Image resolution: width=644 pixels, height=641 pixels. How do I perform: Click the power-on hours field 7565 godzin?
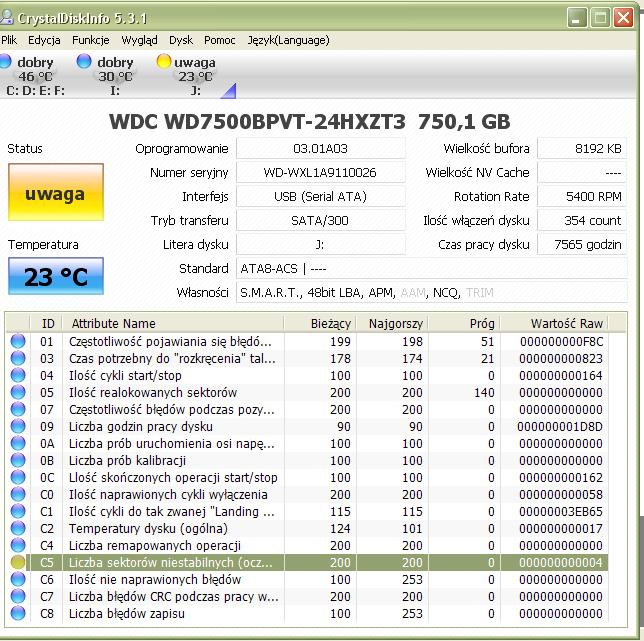[582, 244]
